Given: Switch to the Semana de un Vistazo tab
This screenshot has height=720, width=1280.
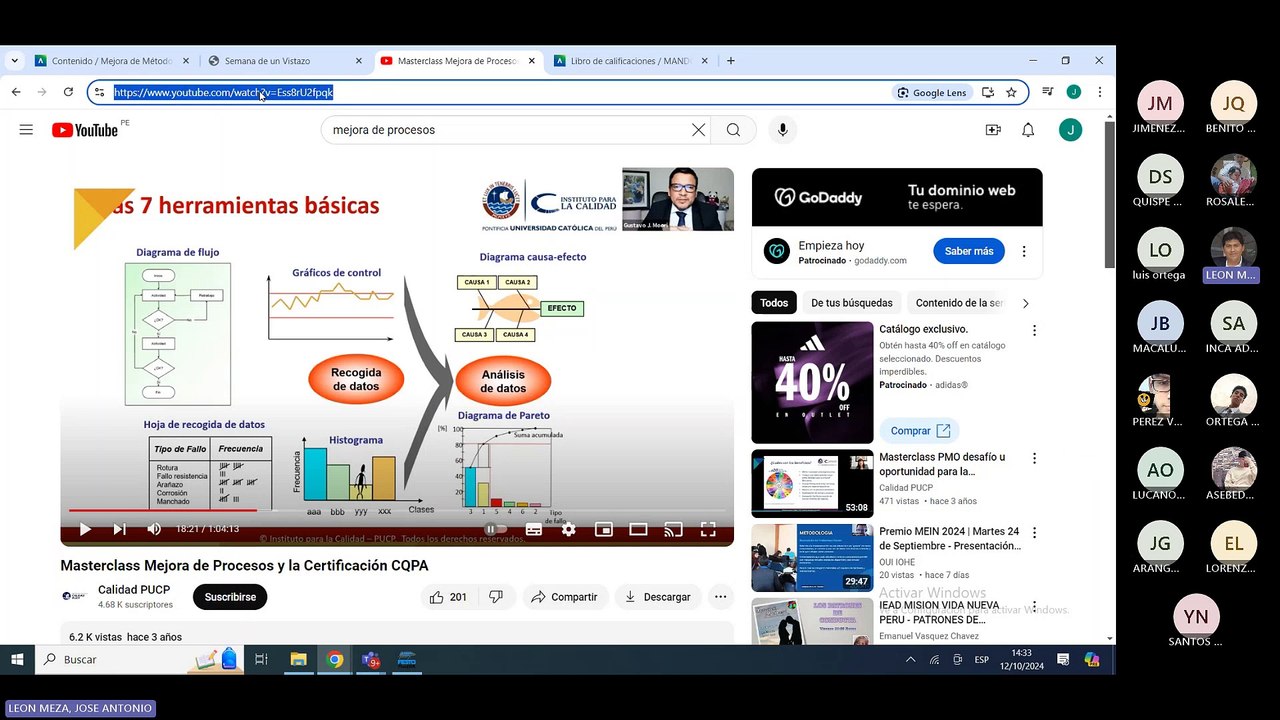Looking at the screenshot, I should pyautogui.click(x=285, y=61).
